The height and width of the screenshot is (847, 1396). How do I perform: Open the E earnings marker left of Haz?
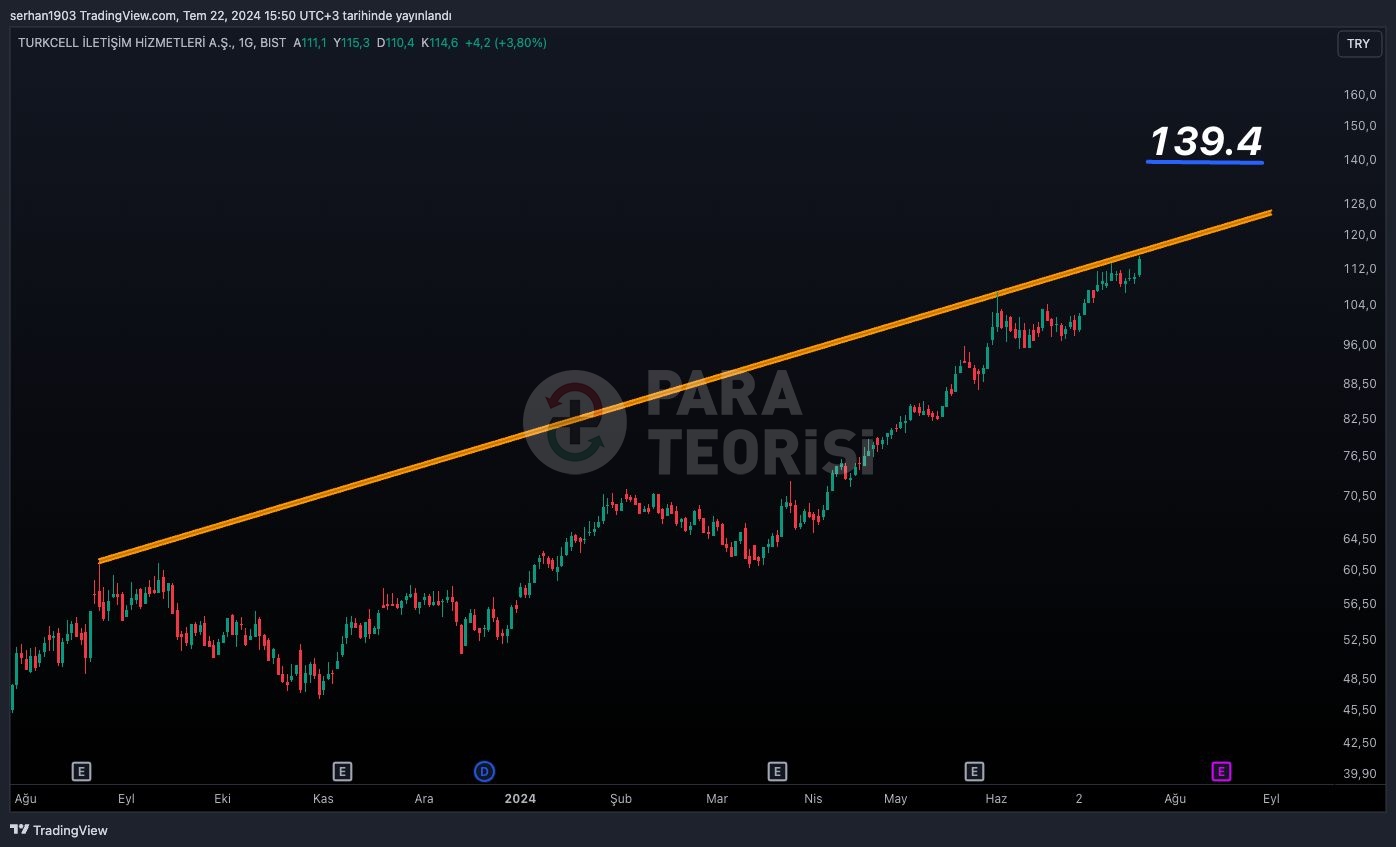[974, 771]
